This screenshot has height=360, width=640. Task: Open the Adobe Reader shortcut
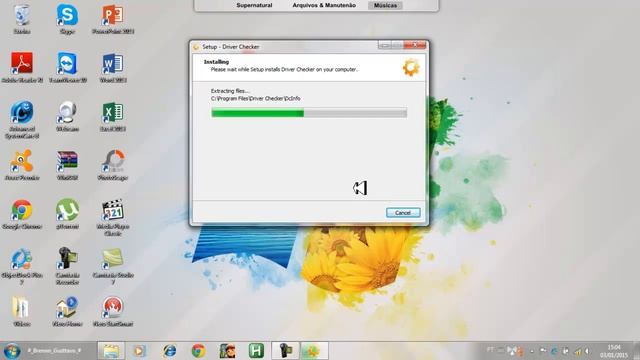(22, 68)
